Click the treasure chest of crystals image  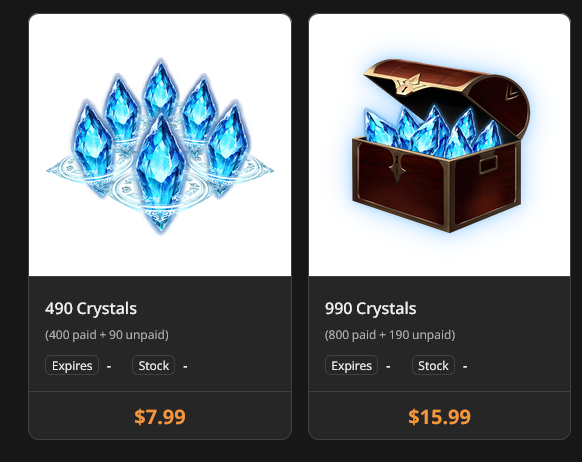[x=439, y=145]
